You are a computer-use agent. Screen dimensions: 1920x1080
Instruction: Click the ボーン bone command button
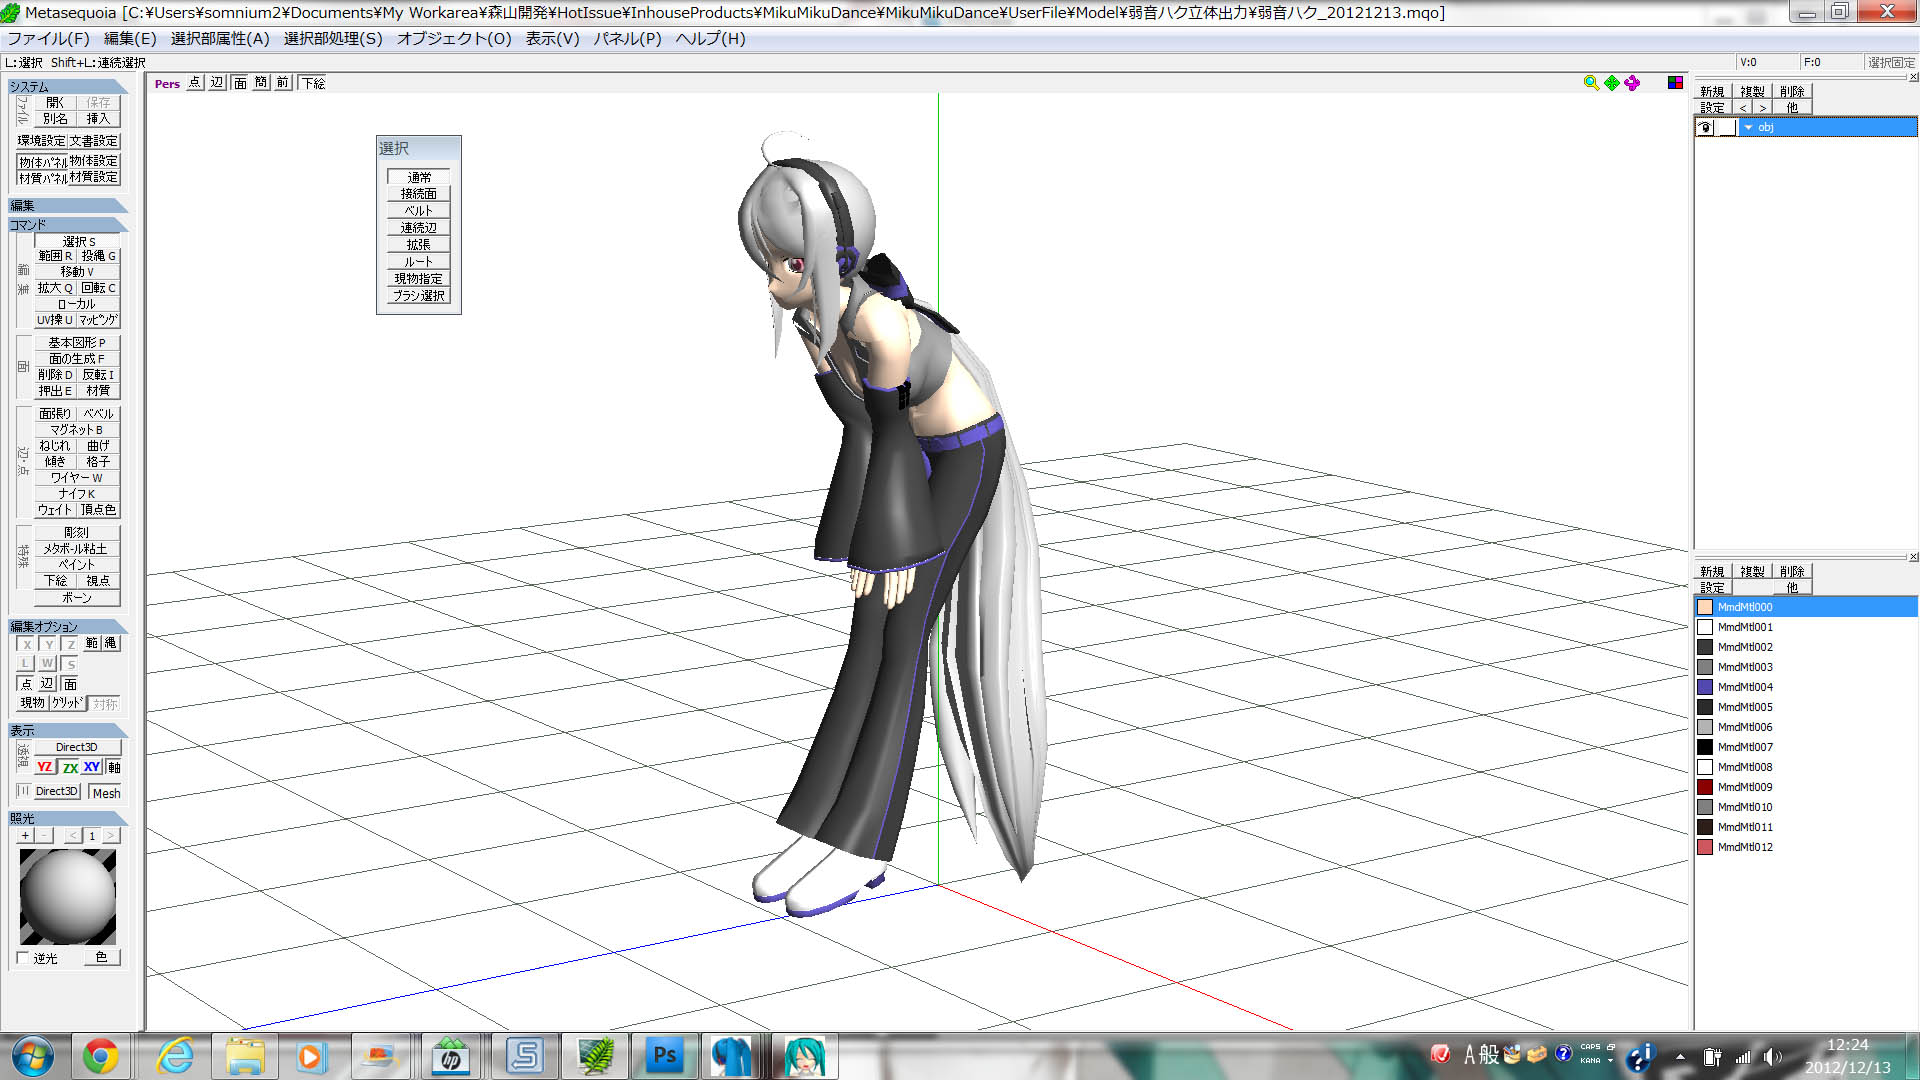pyautogui.click(x=77, y=598)
